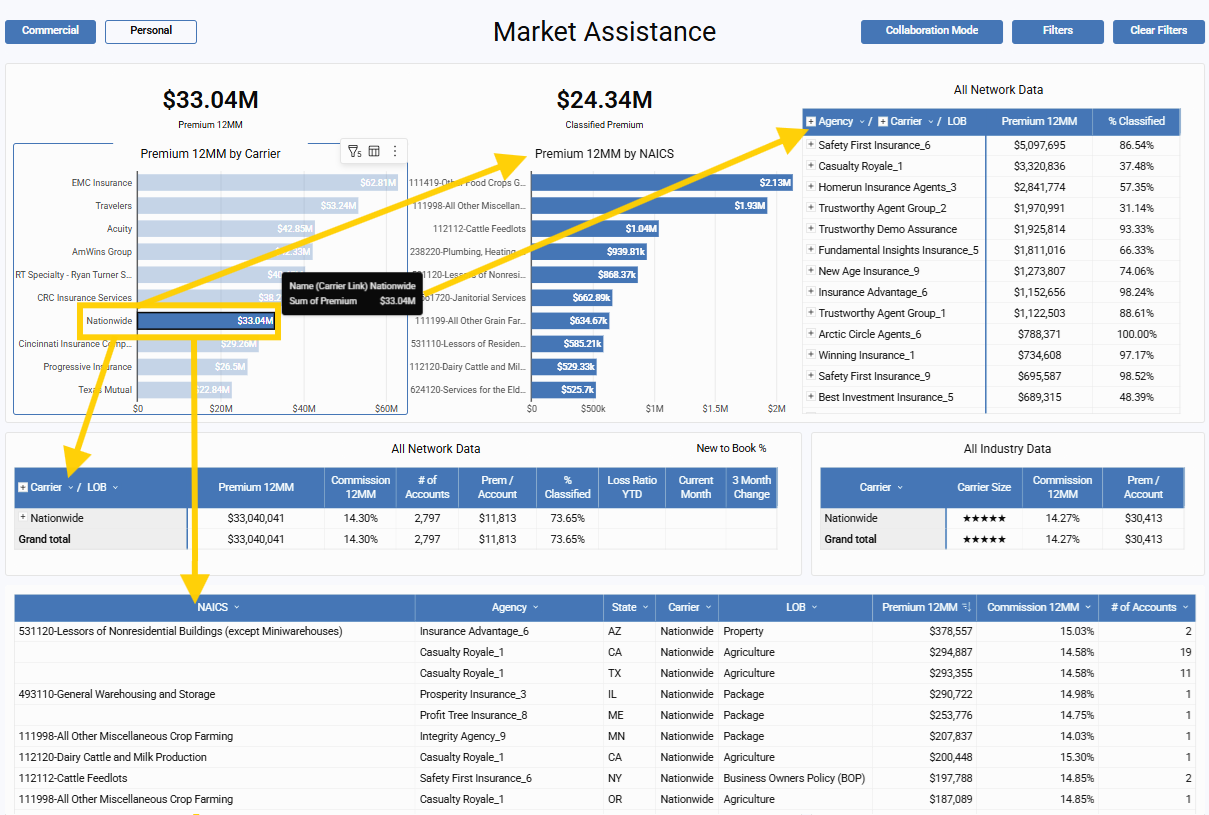1209x815 pixels.
Task: Open the State column dropdown
Action: [646, 607]
